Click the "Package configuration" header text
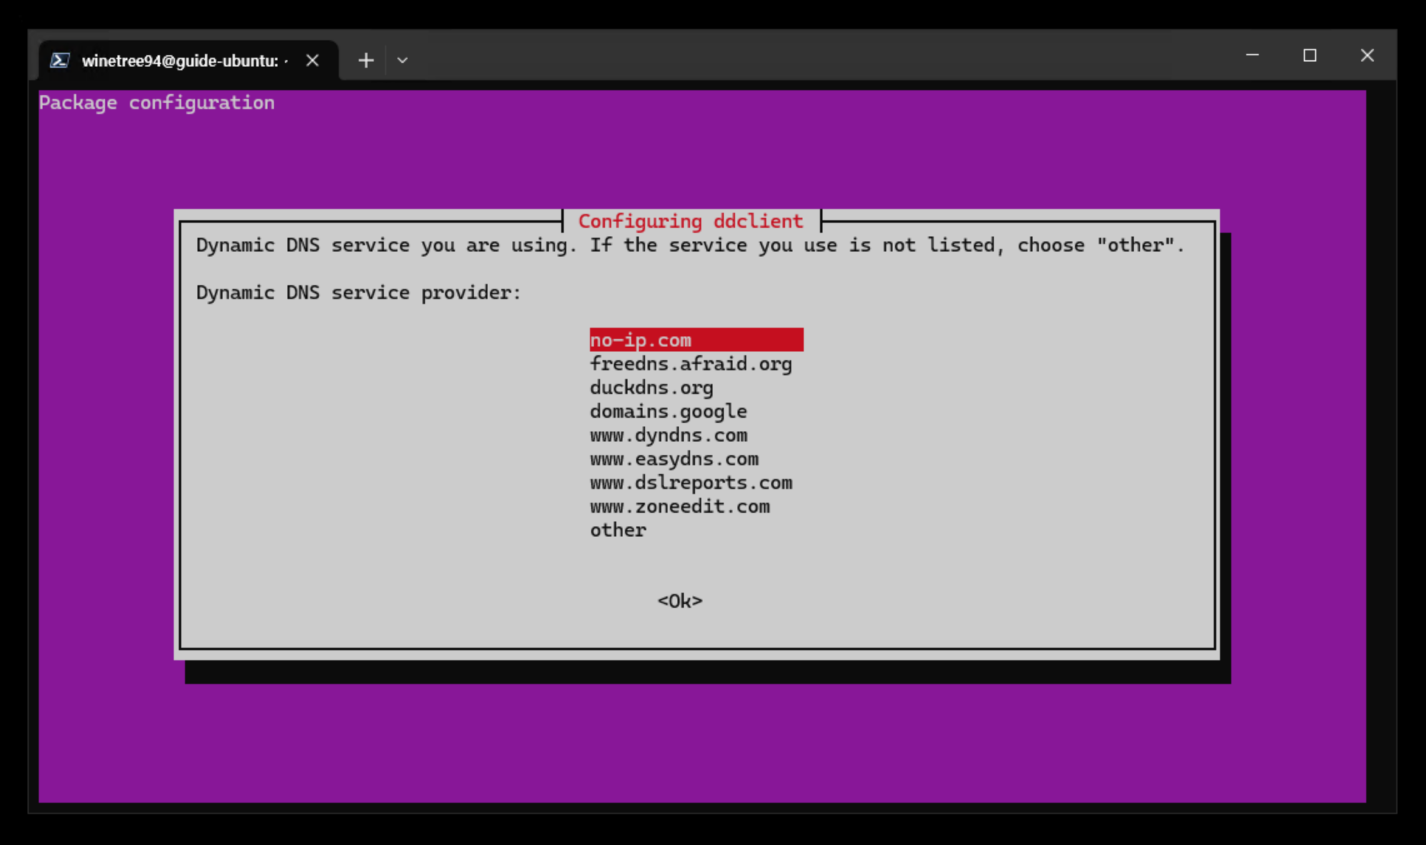 (x=157, y=103)
